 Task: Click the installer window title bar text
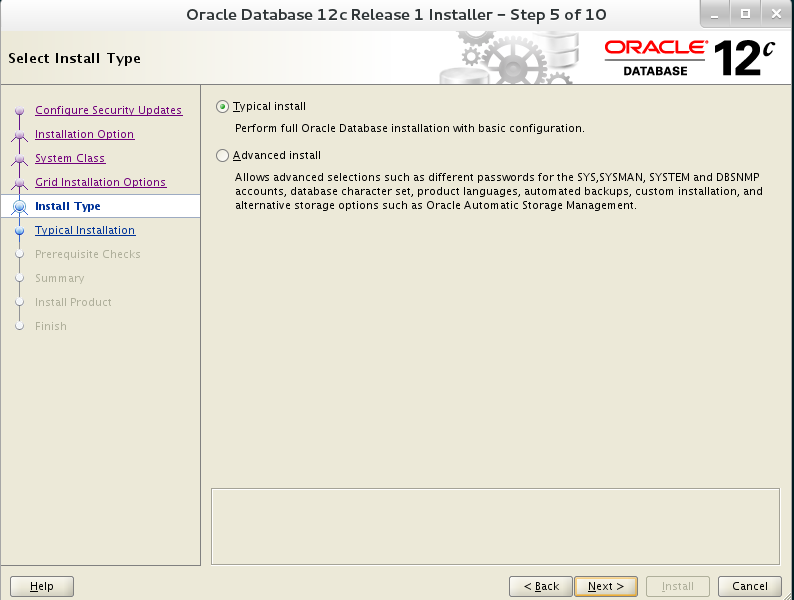pyautogui.click(x=396, y=15)
